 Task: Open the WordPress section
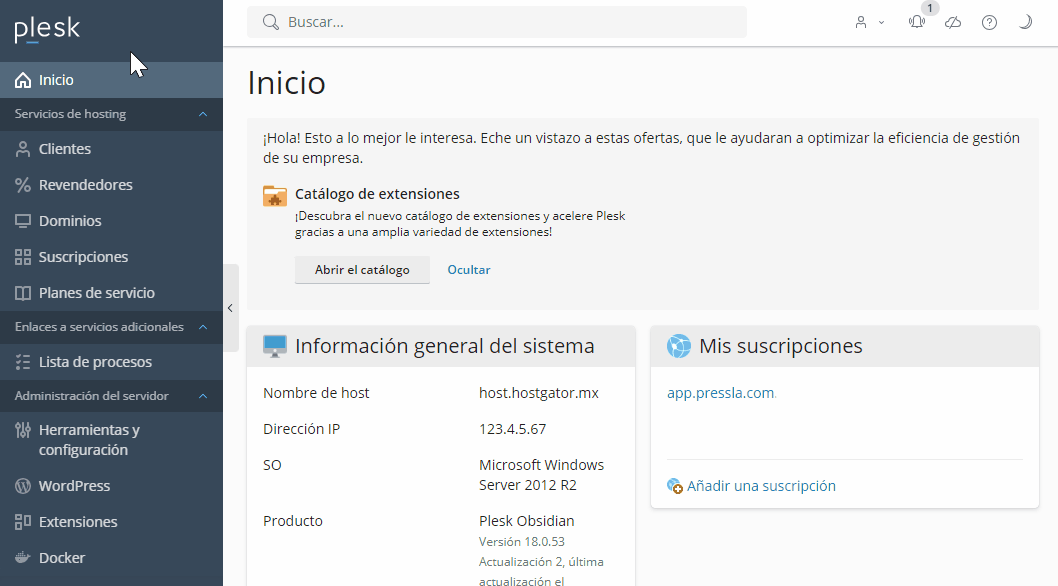[x=111, y=486]
